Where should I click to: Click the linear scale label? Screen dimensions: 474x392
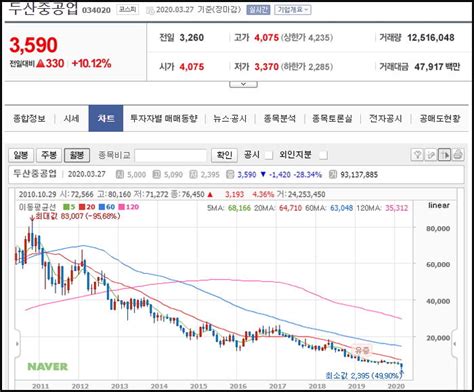[x=439, y=205]
